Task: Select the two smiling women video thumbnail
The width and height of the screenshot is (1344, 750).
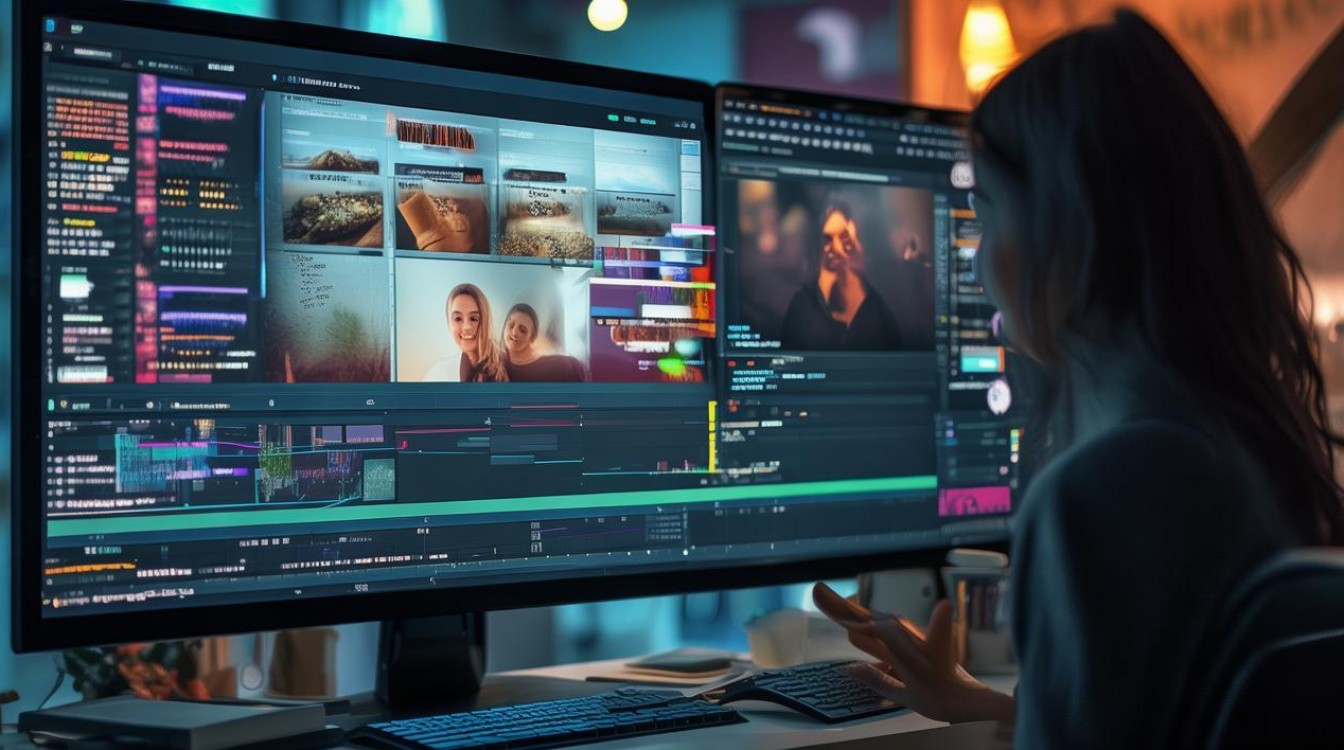Action: coord(492,320)
